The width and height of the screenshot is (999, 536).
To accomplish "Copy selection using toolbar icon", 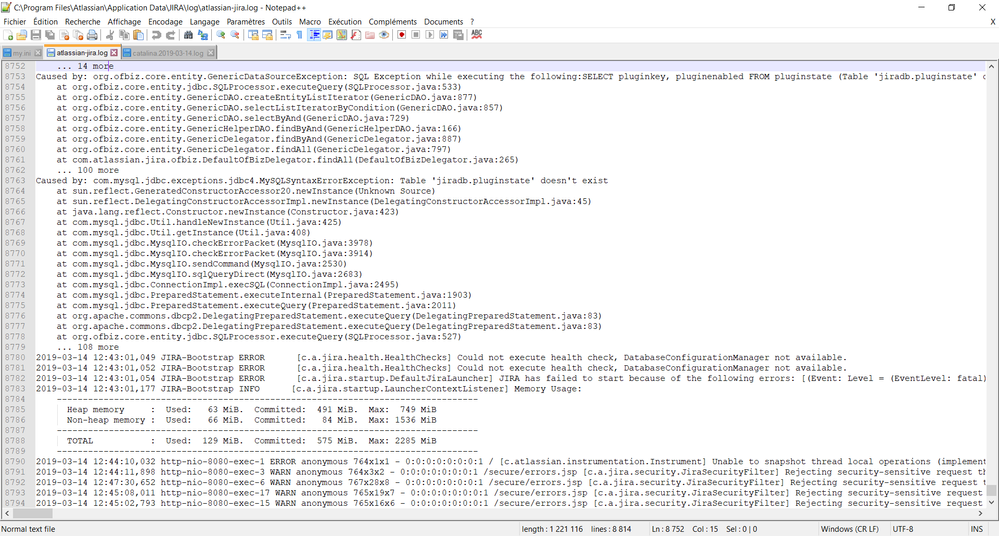I will tap(124, 34).
